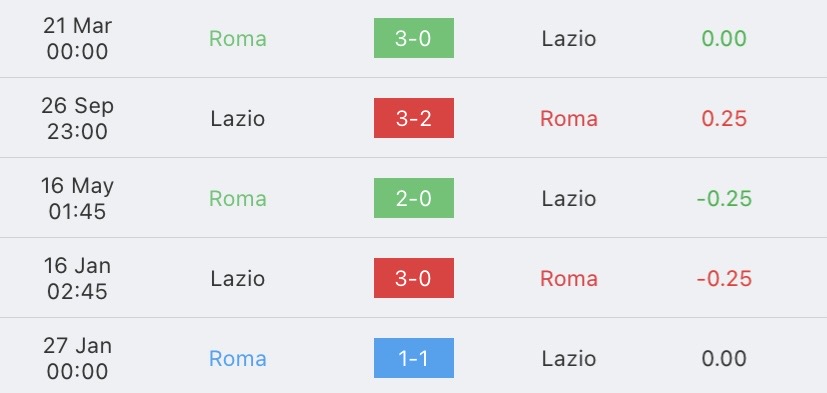Select the red 3-2 score badge
Viewport: 827px width, 393px height.
coord(414,118)
